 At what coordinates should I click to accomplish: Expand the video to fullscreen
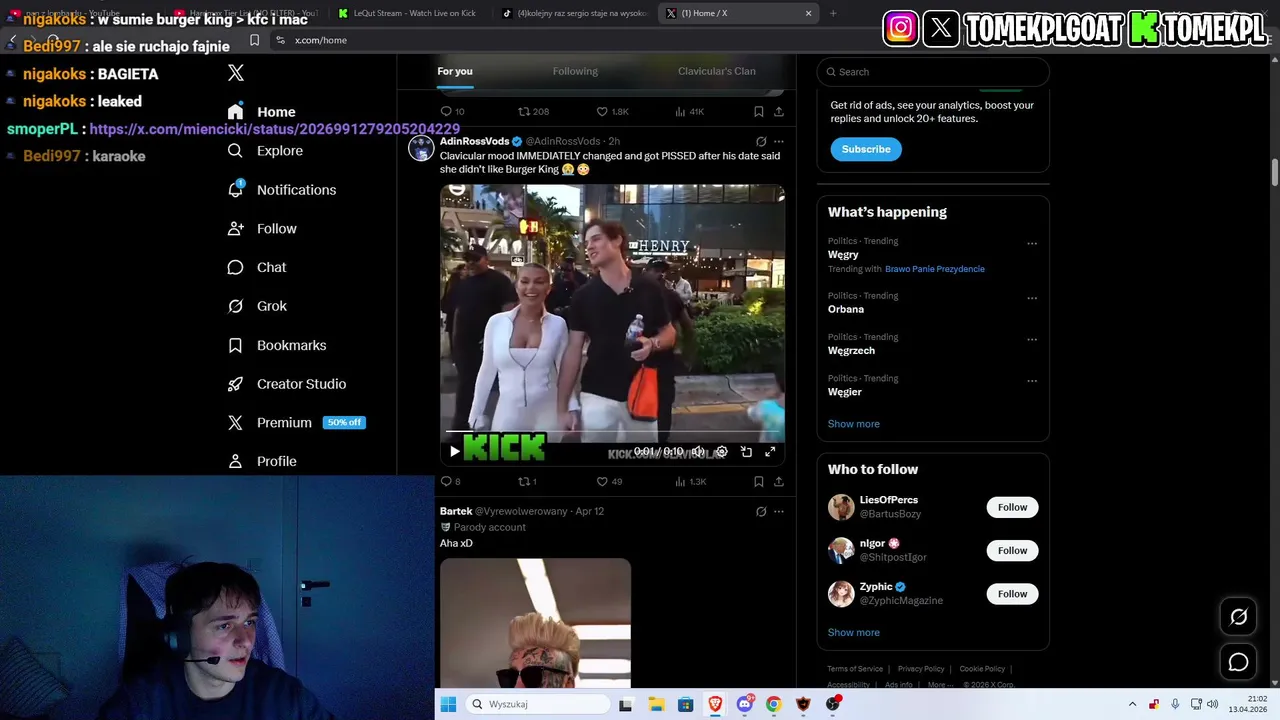click(x=770, y=452)
